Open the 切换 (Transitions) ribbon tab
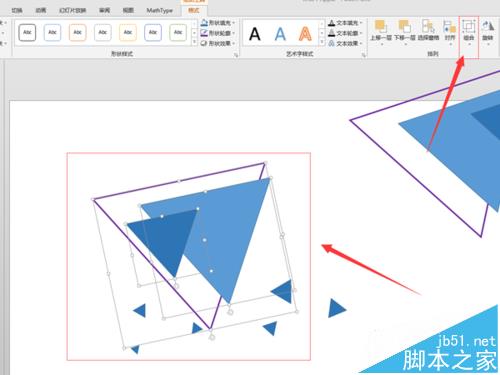The width and height of the screenshot is (500, 375). click(x=17, y=11)
